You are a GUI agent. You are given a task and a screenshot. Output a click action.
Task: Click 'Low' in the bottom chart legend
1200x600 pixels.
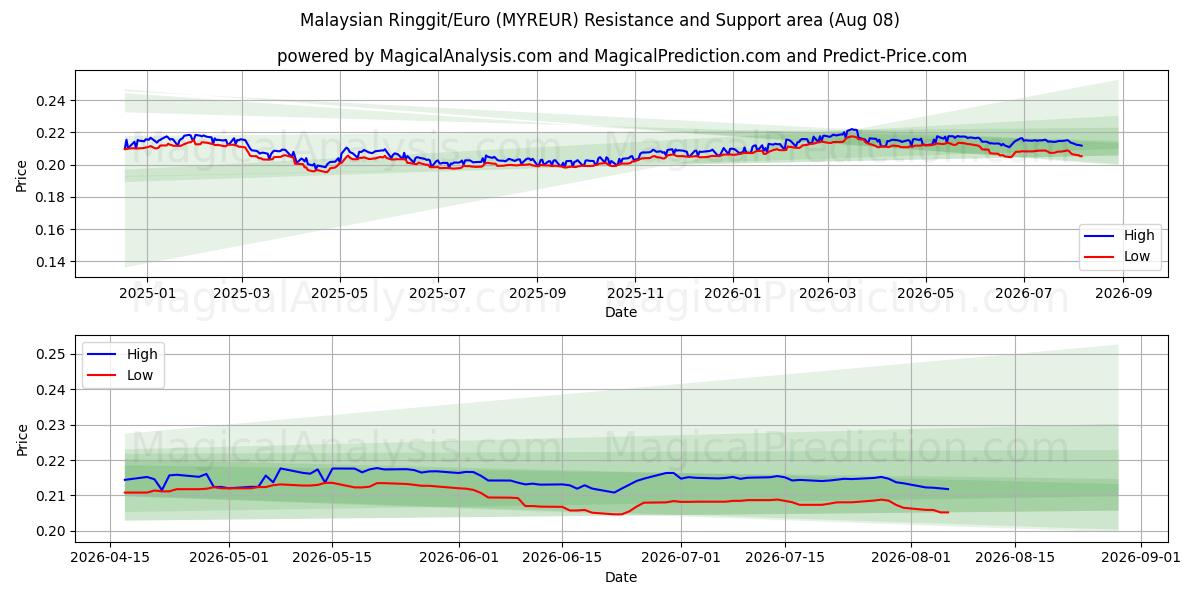point(141,375)
